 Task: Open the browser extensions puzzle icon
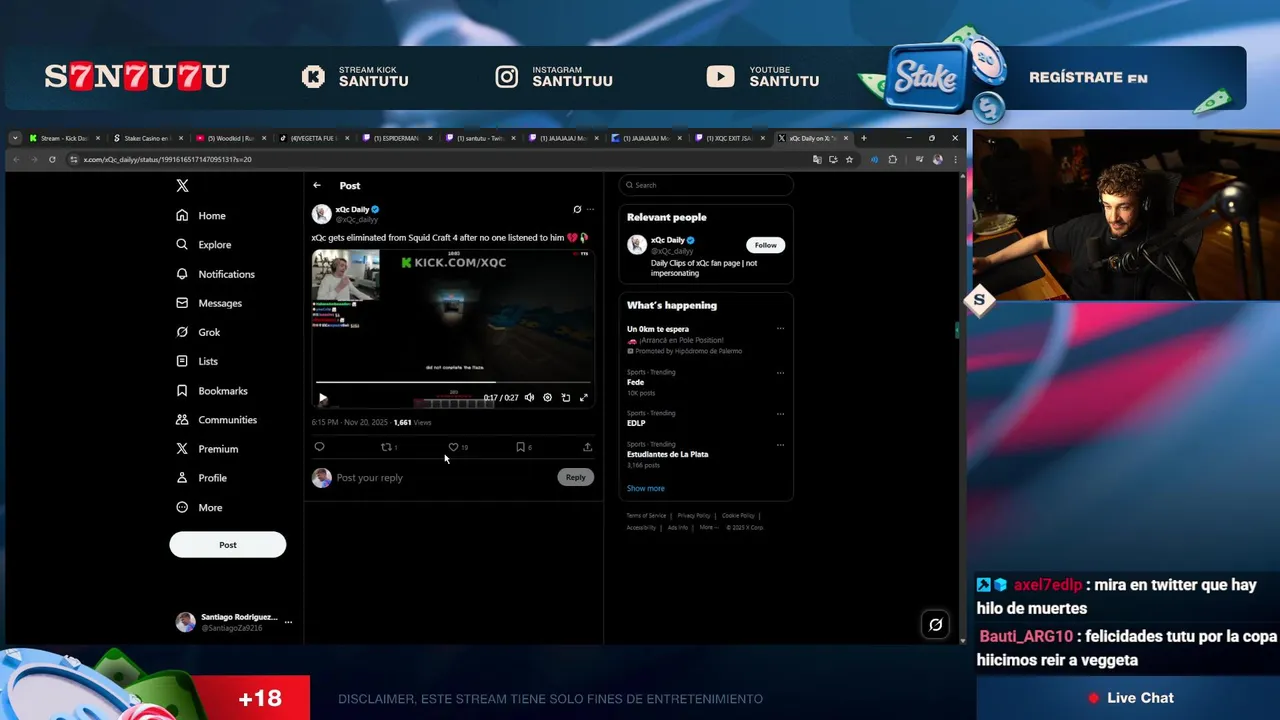[892, 159]
